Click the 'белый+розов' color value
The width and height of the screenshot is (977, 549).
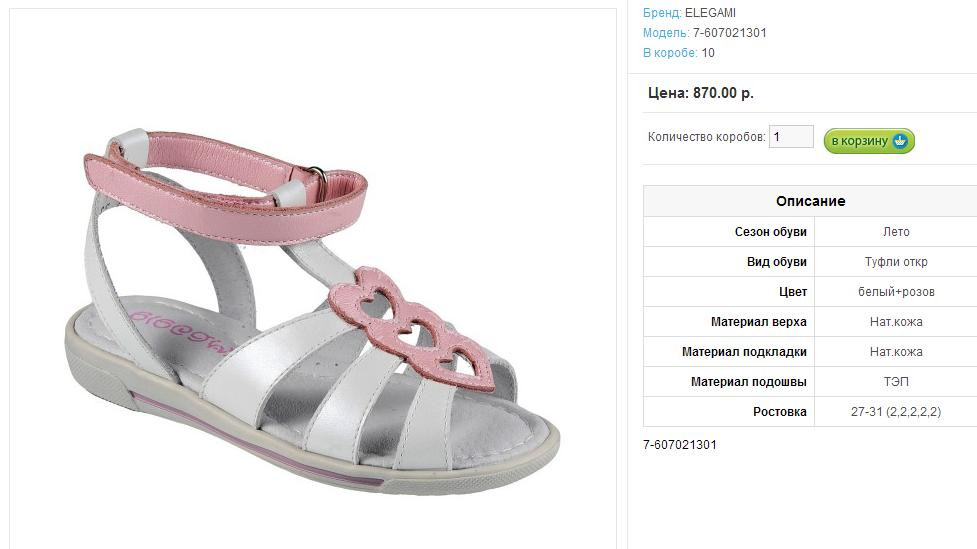(896, 292)
